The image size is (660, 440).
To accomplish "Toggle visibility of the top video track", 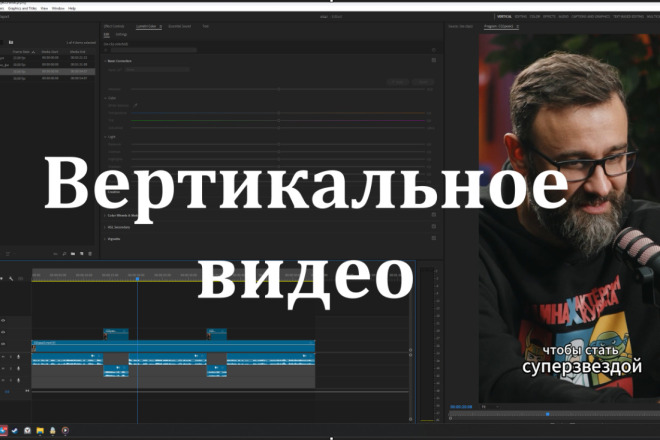I will coord(3,320).
